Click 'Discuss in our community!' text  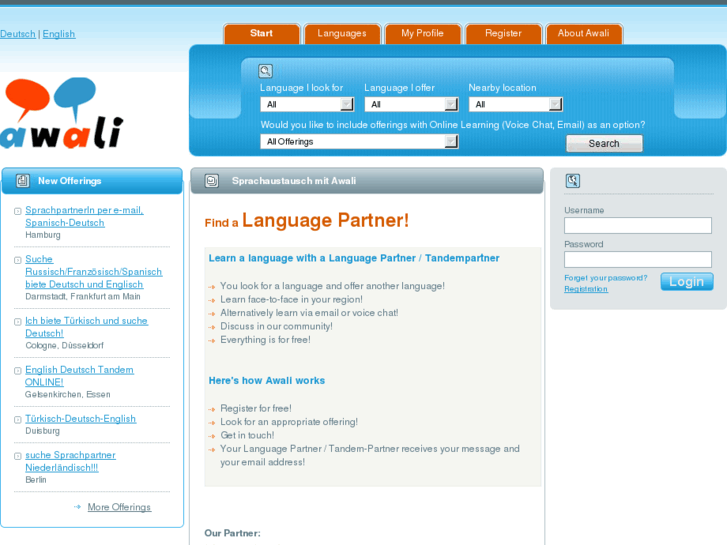point(276,327)
